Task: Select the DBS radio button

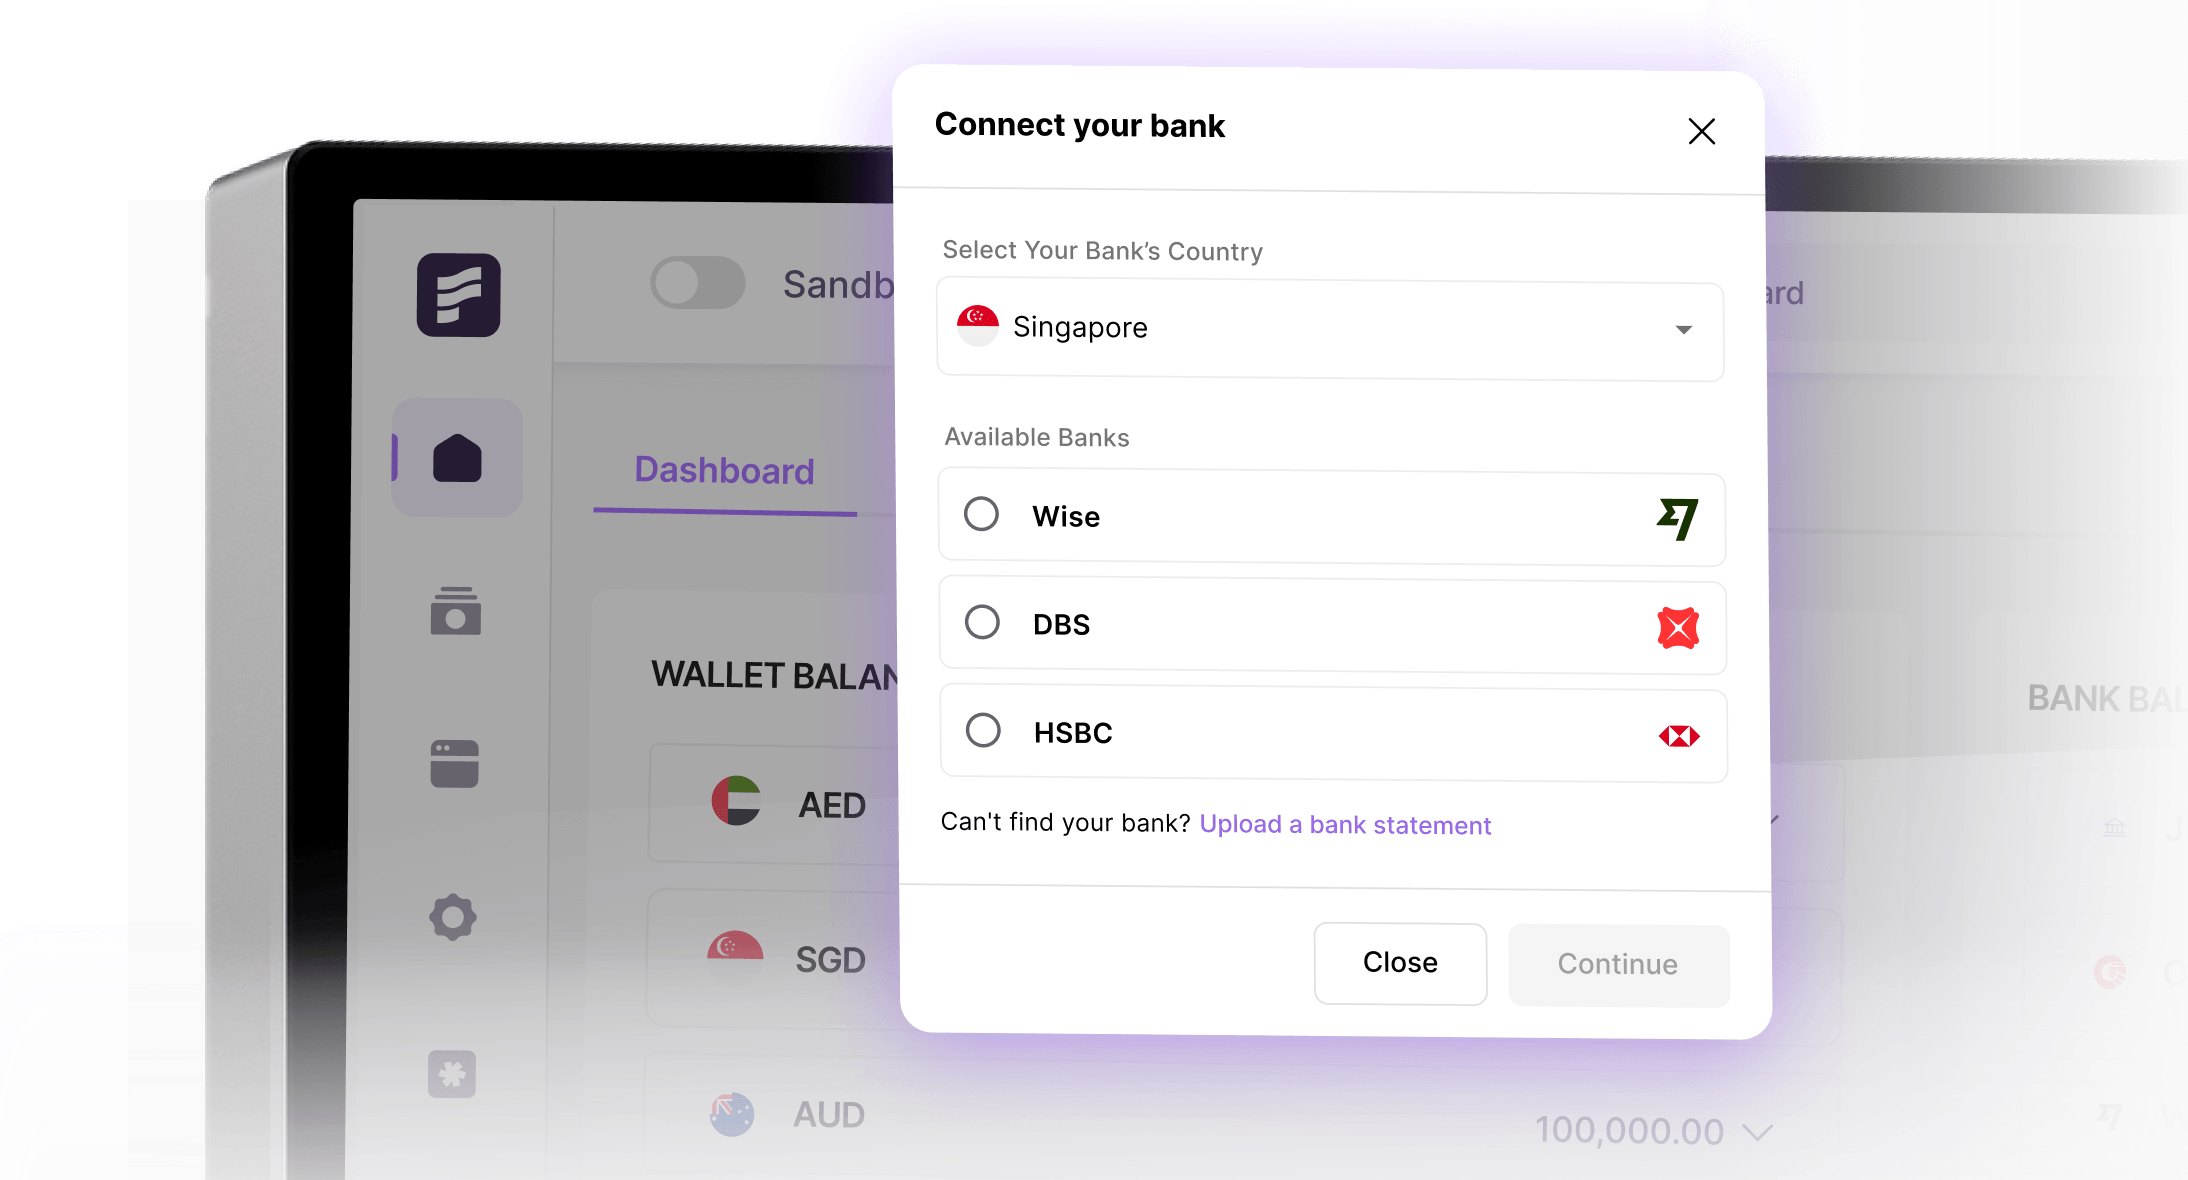Action: [x=982, y=622]
